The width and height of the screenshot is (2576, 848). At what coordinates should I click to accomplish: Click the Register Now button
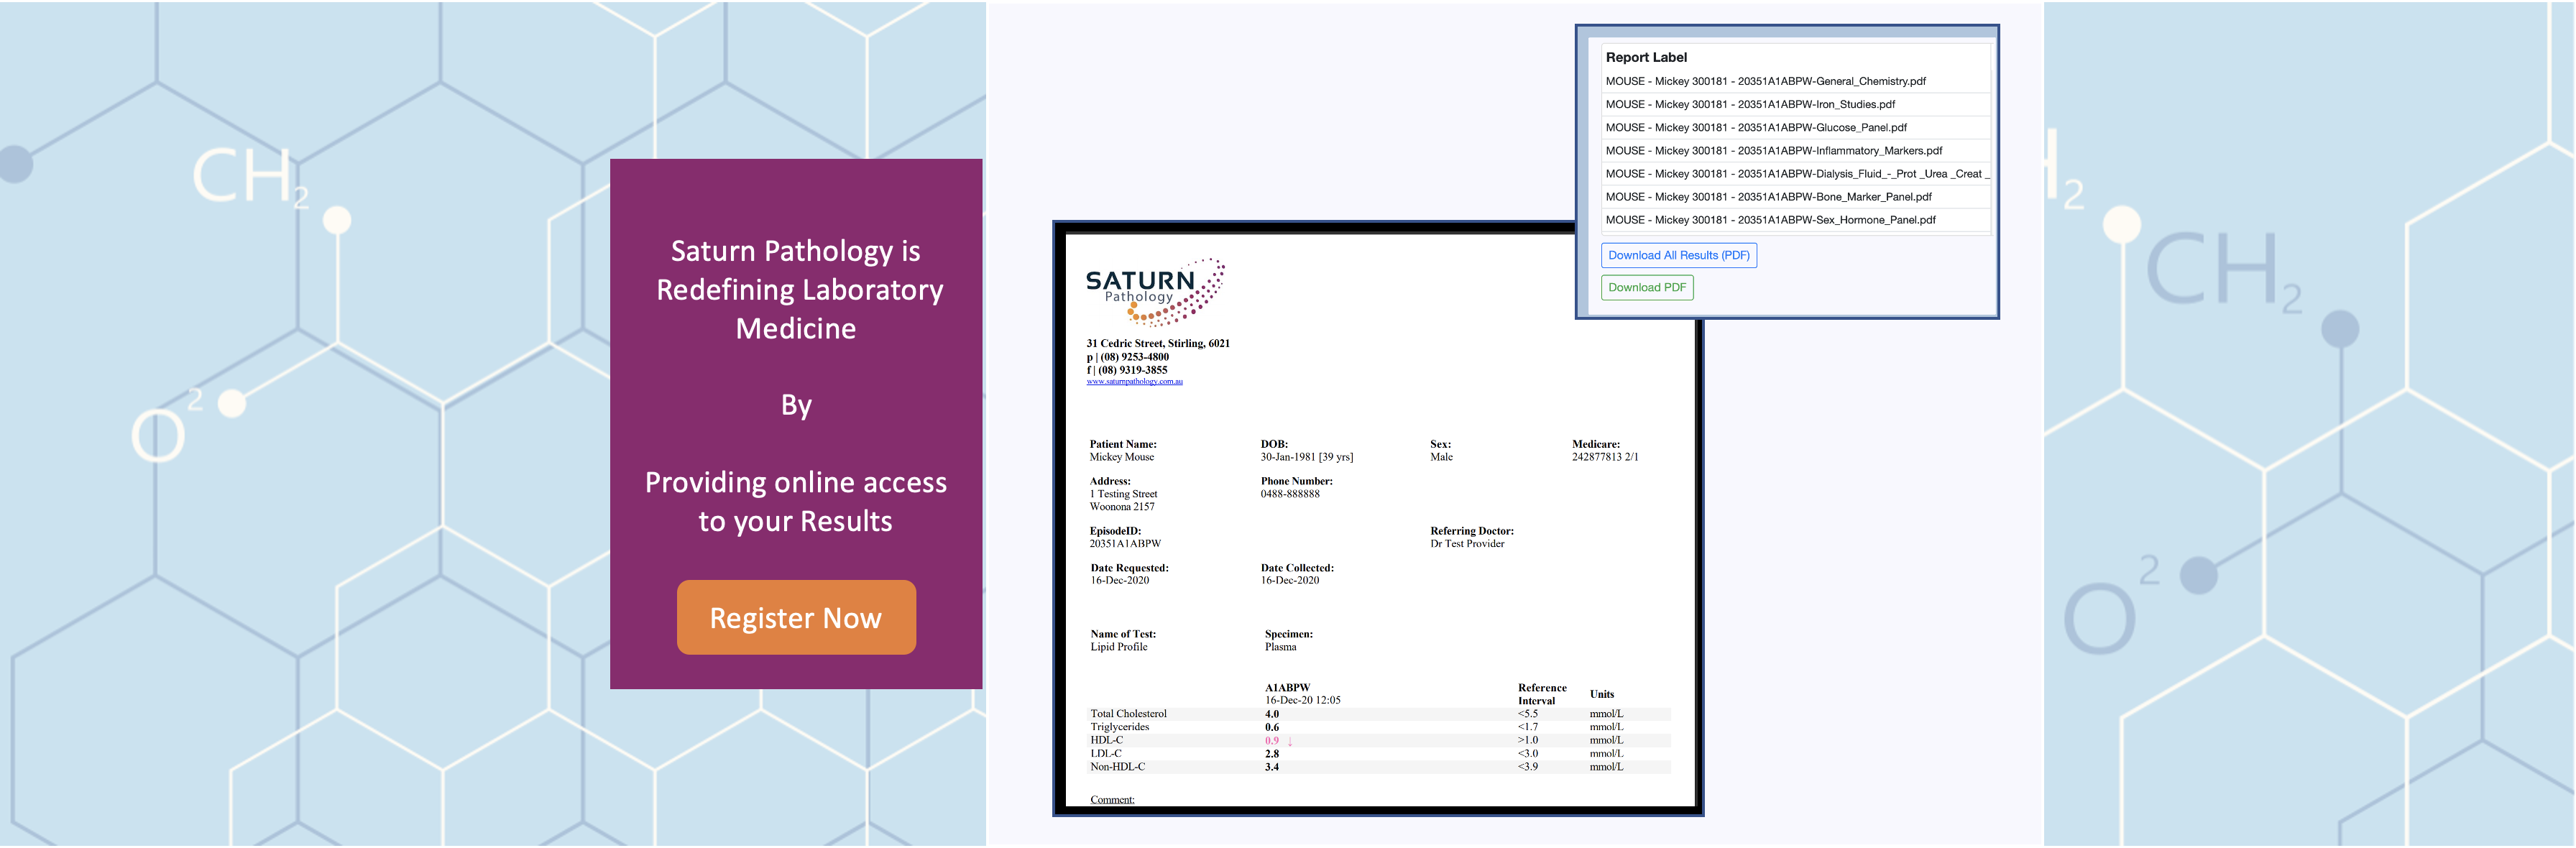pos(796,617)
